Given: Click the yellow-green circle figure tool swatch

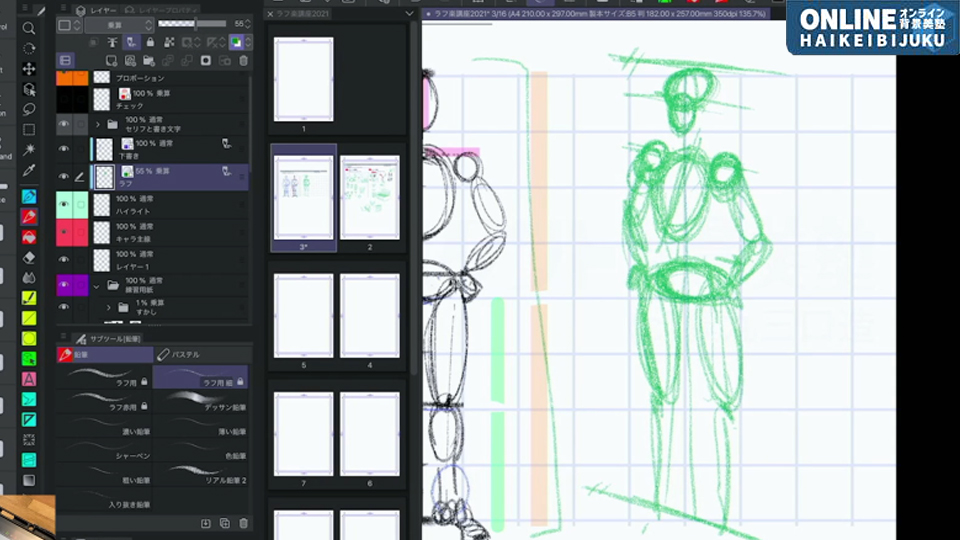Looking at the screenshot, I should [x=29, y=338].
